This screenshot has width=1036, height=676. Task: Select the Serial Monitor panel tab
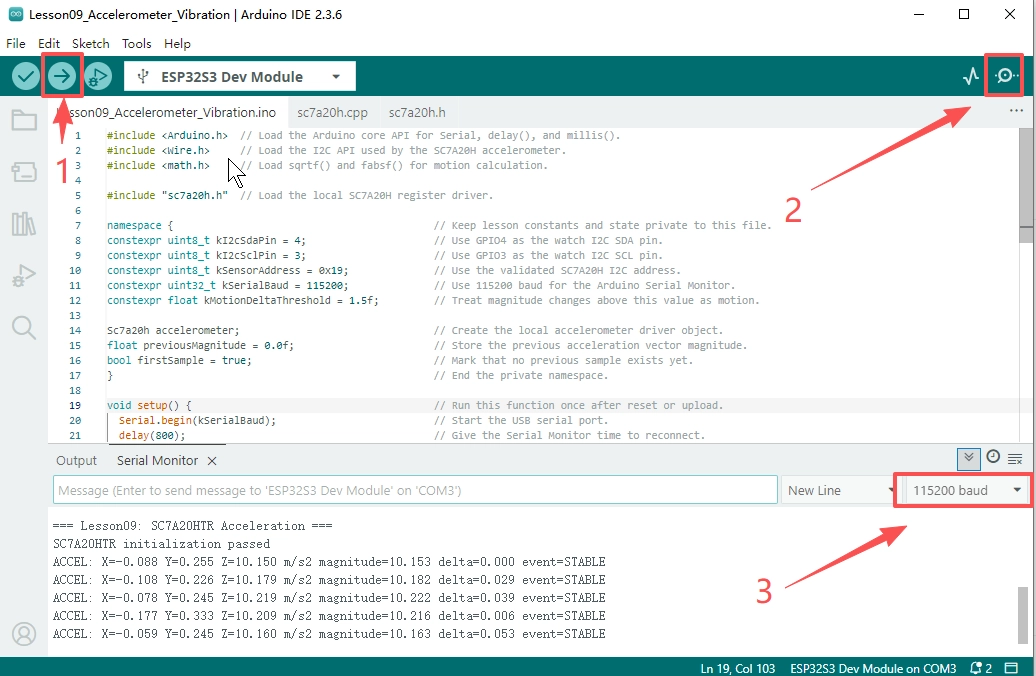pos(157,461)
